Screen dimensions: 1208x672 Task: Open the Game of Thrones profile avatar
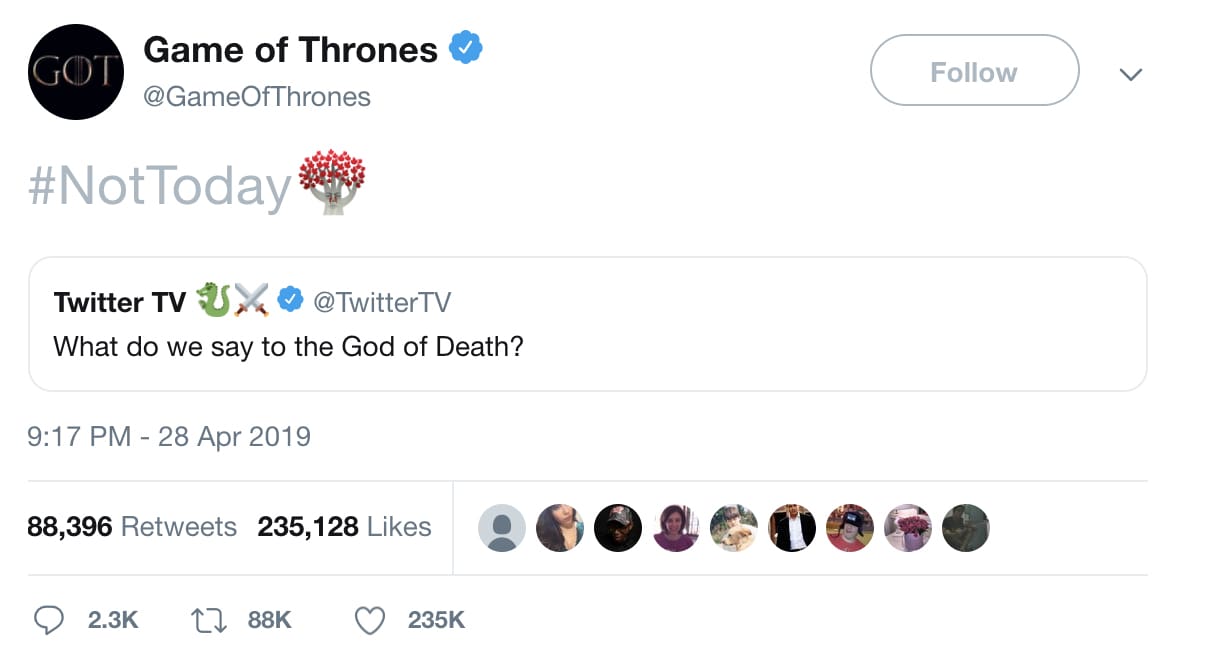(x=76, y=72)
